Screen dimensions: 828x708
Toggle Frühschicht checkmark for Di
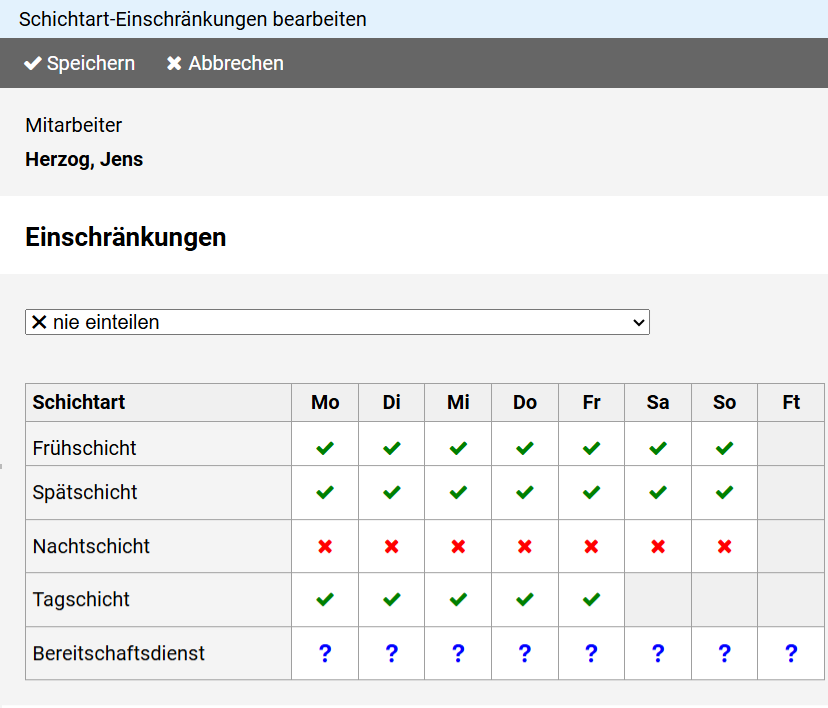click(391, 448)
